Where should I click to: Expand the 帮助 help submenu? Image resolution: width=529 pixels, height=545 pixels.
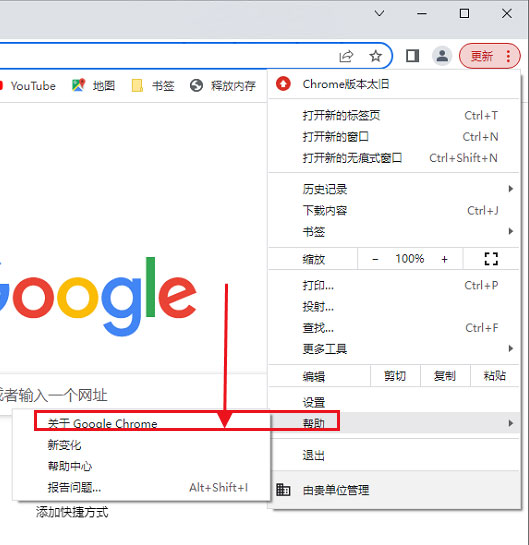394,423
